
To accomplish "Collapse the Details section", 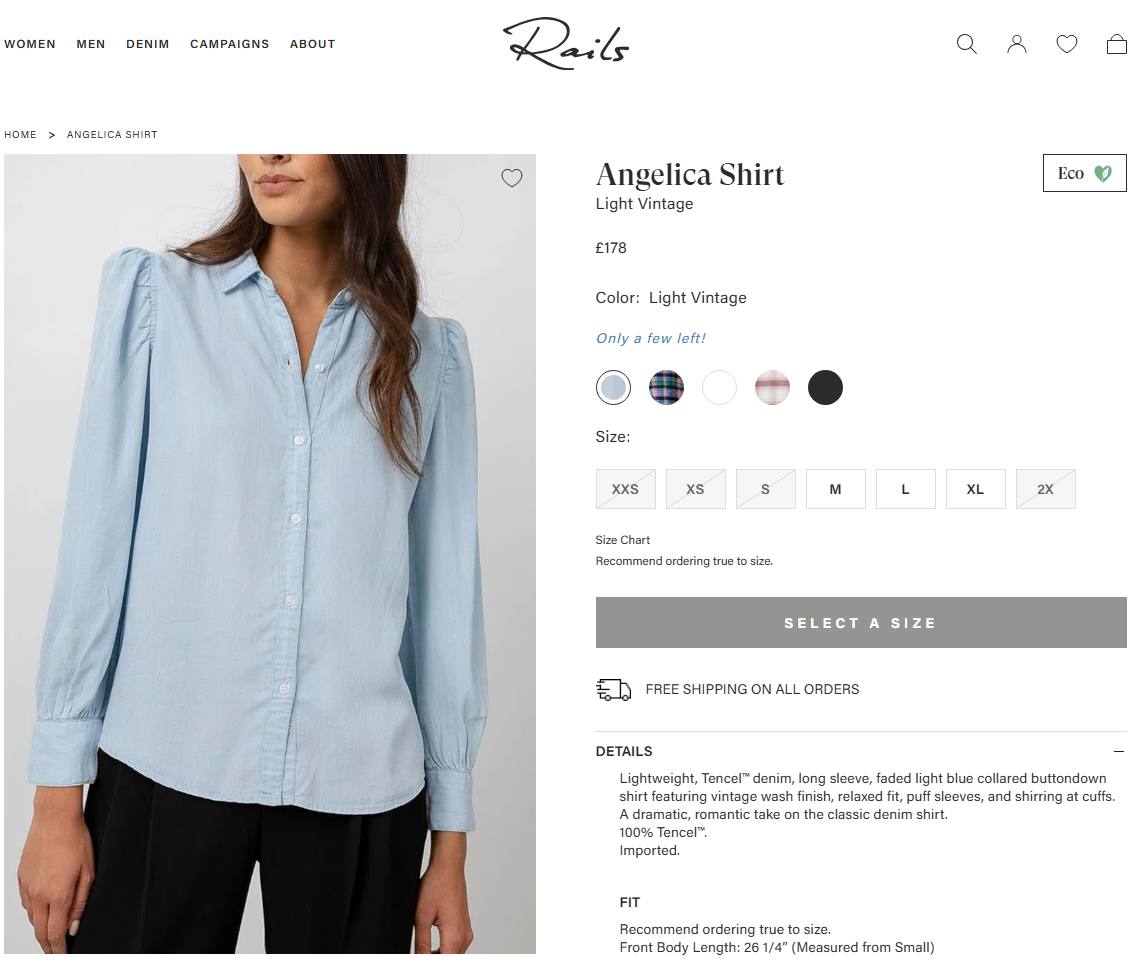I will tap(1119, 751).
